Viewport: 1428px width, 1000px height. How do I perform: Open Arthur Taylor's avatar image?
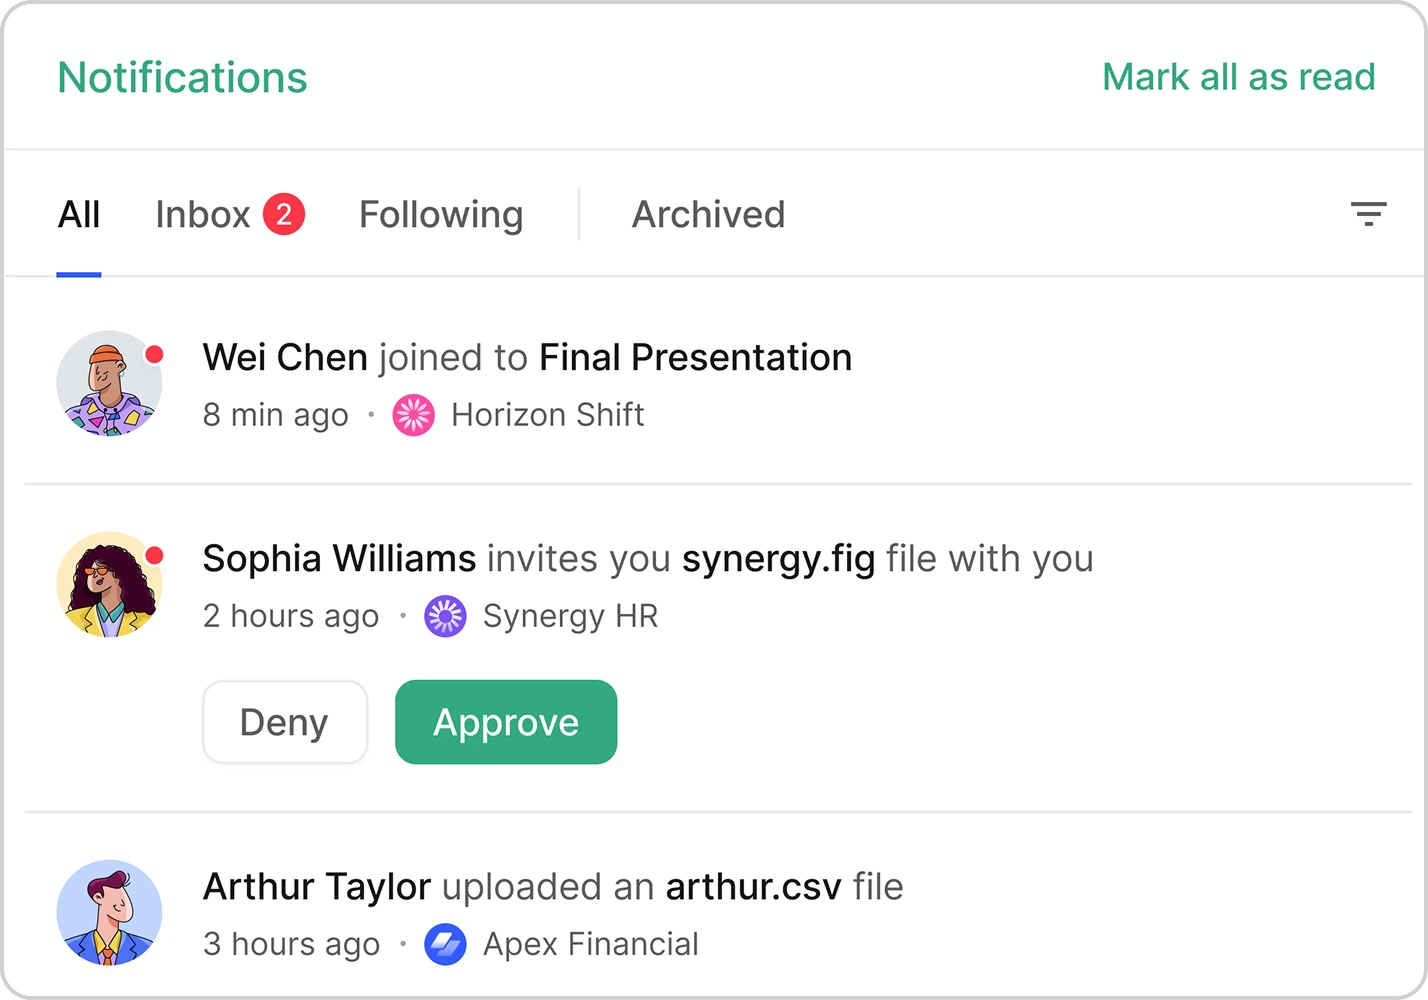[x=109, y=913]
